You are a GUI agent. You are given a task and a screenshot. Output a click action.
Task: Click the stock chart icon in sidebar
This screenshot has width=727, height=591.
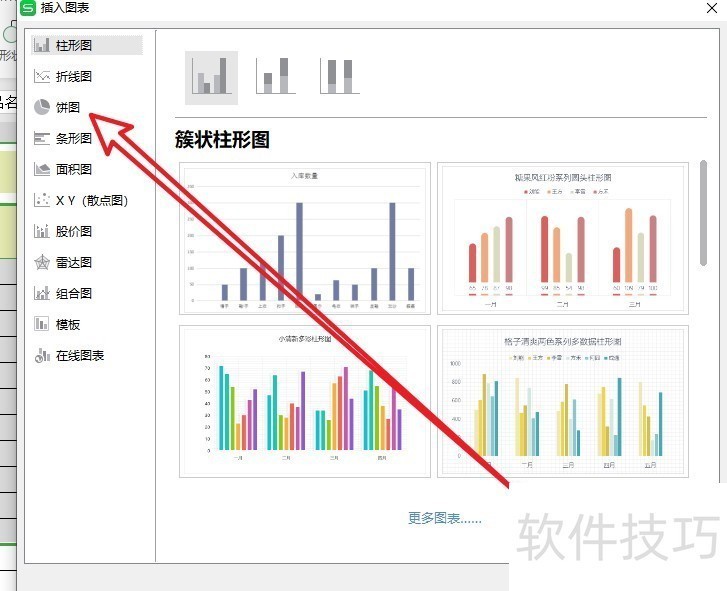[x=42, y=231]
